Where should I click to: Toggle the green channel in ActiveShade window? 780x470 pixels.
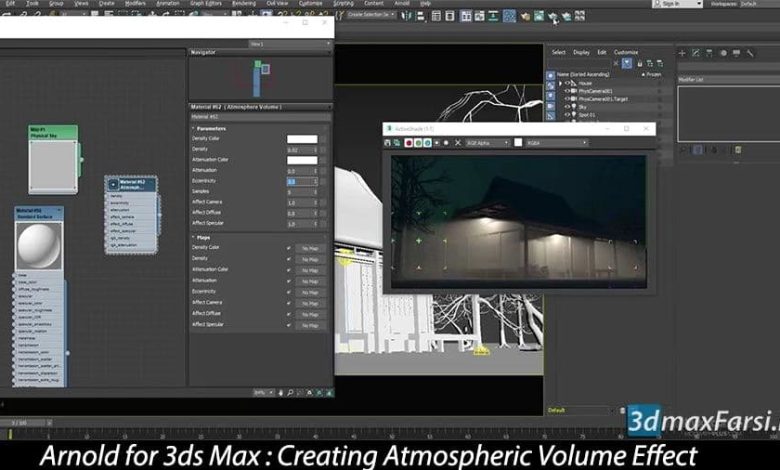418,143
